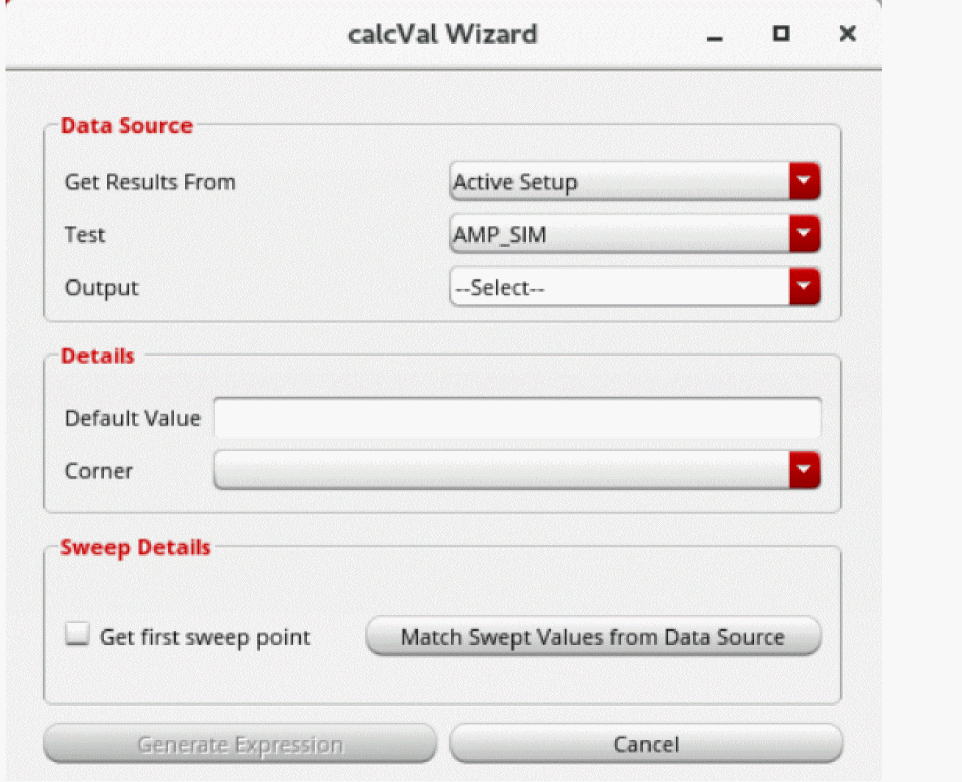
Task: Click red arrow of the Output selector
Action: point(804,288)
